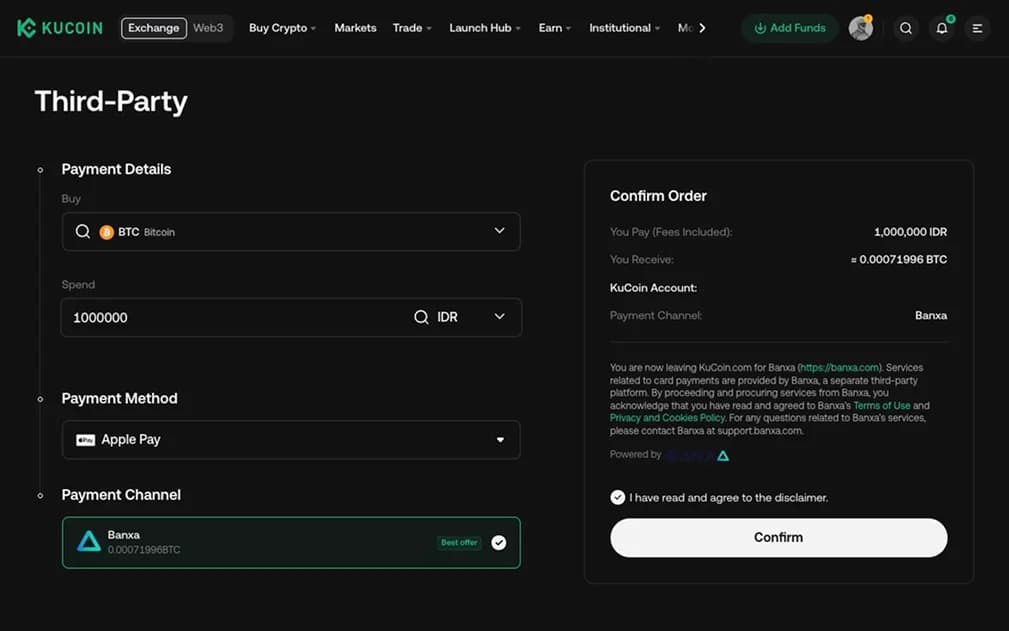
Task: Open the notifications bell
Action: click(x=941, y=28)
